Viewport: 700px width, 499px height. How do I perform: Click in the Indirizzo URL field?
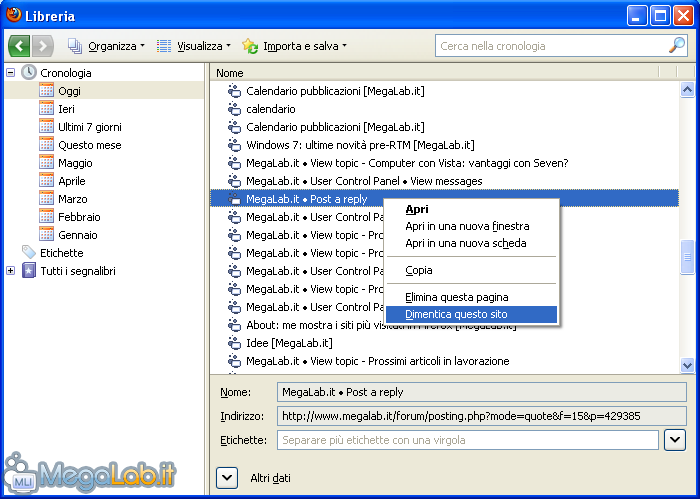(482, 416)
